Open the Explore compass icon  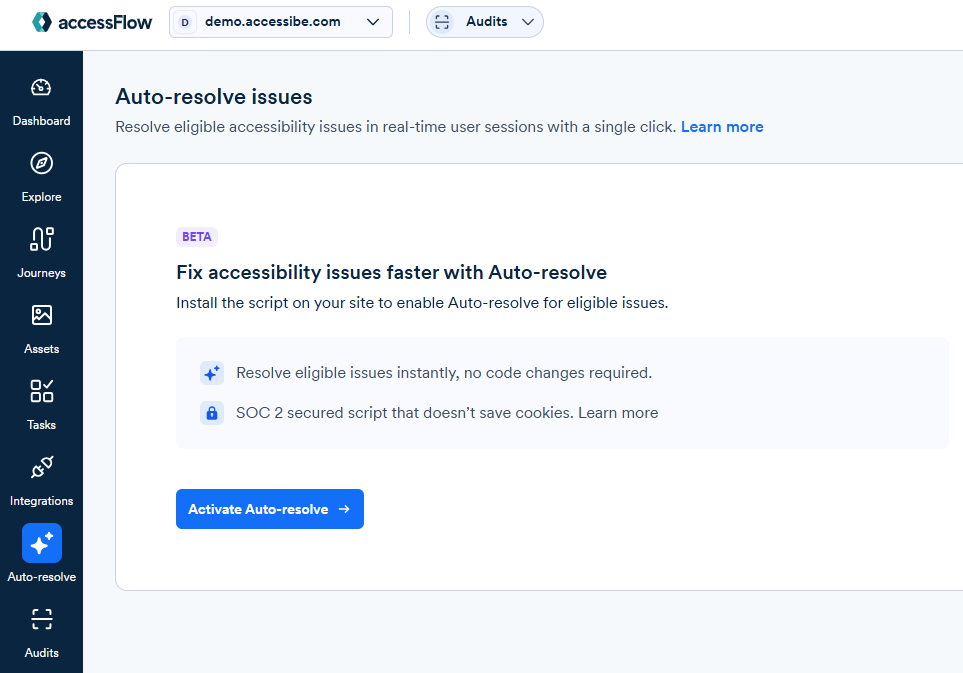pos(41,163)
